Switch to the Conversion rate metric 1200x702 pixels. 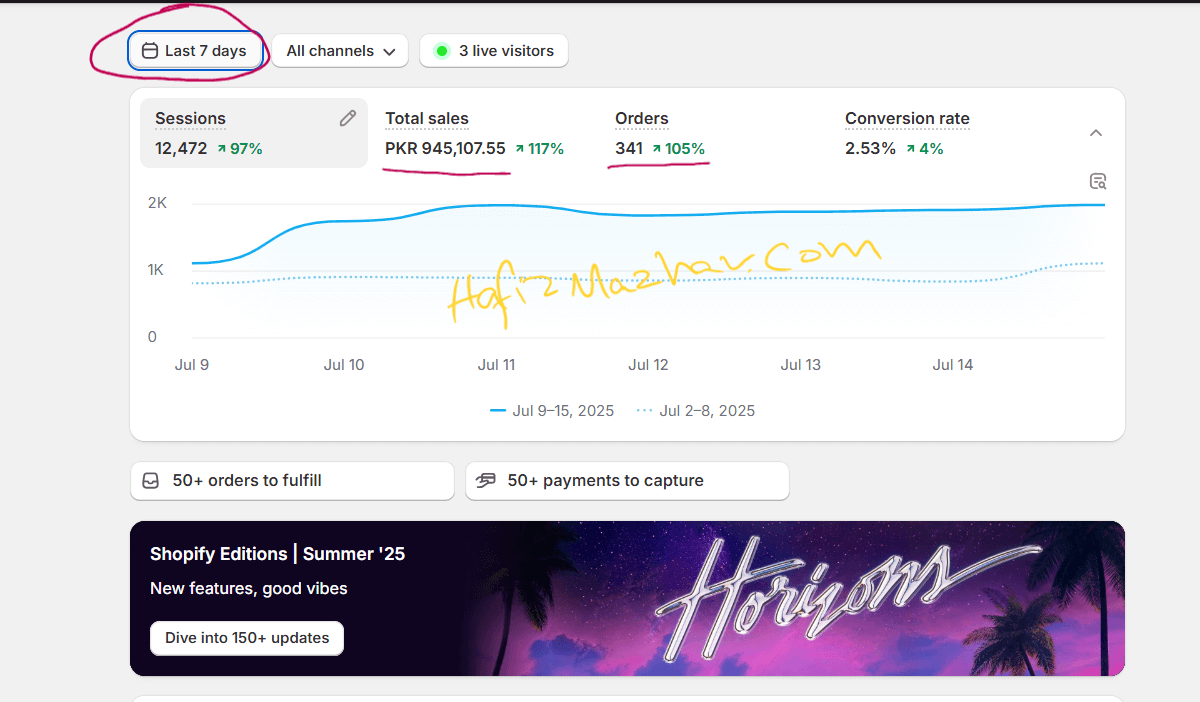pos(935,133)
